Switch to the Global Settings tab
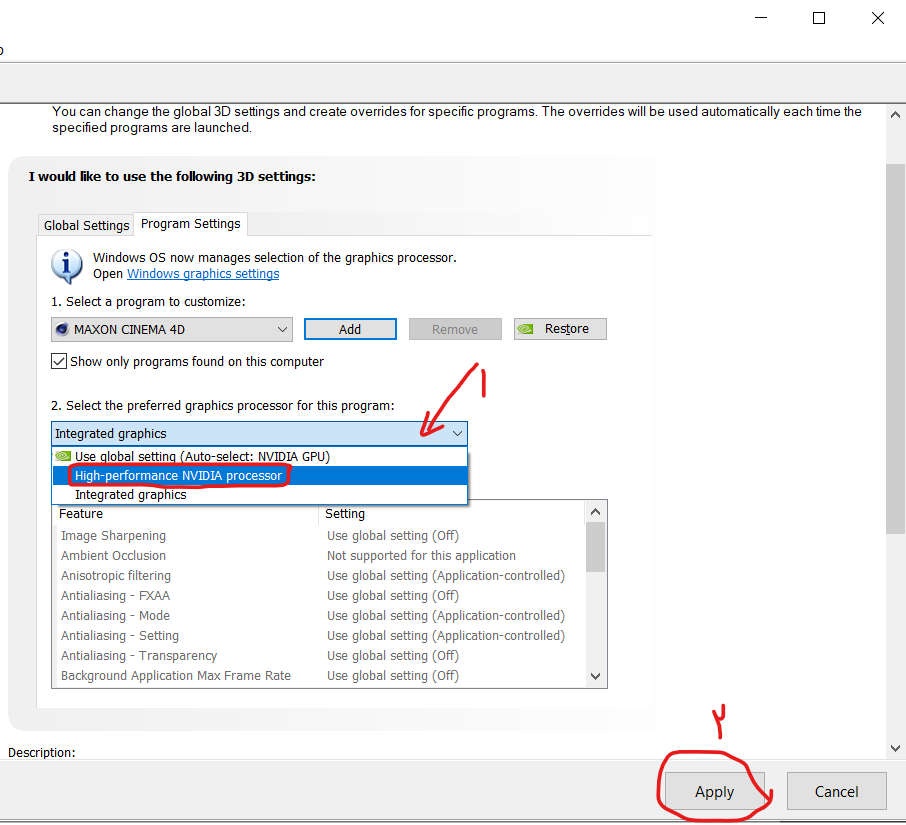 pyautogui.click(x=86, y=225)
